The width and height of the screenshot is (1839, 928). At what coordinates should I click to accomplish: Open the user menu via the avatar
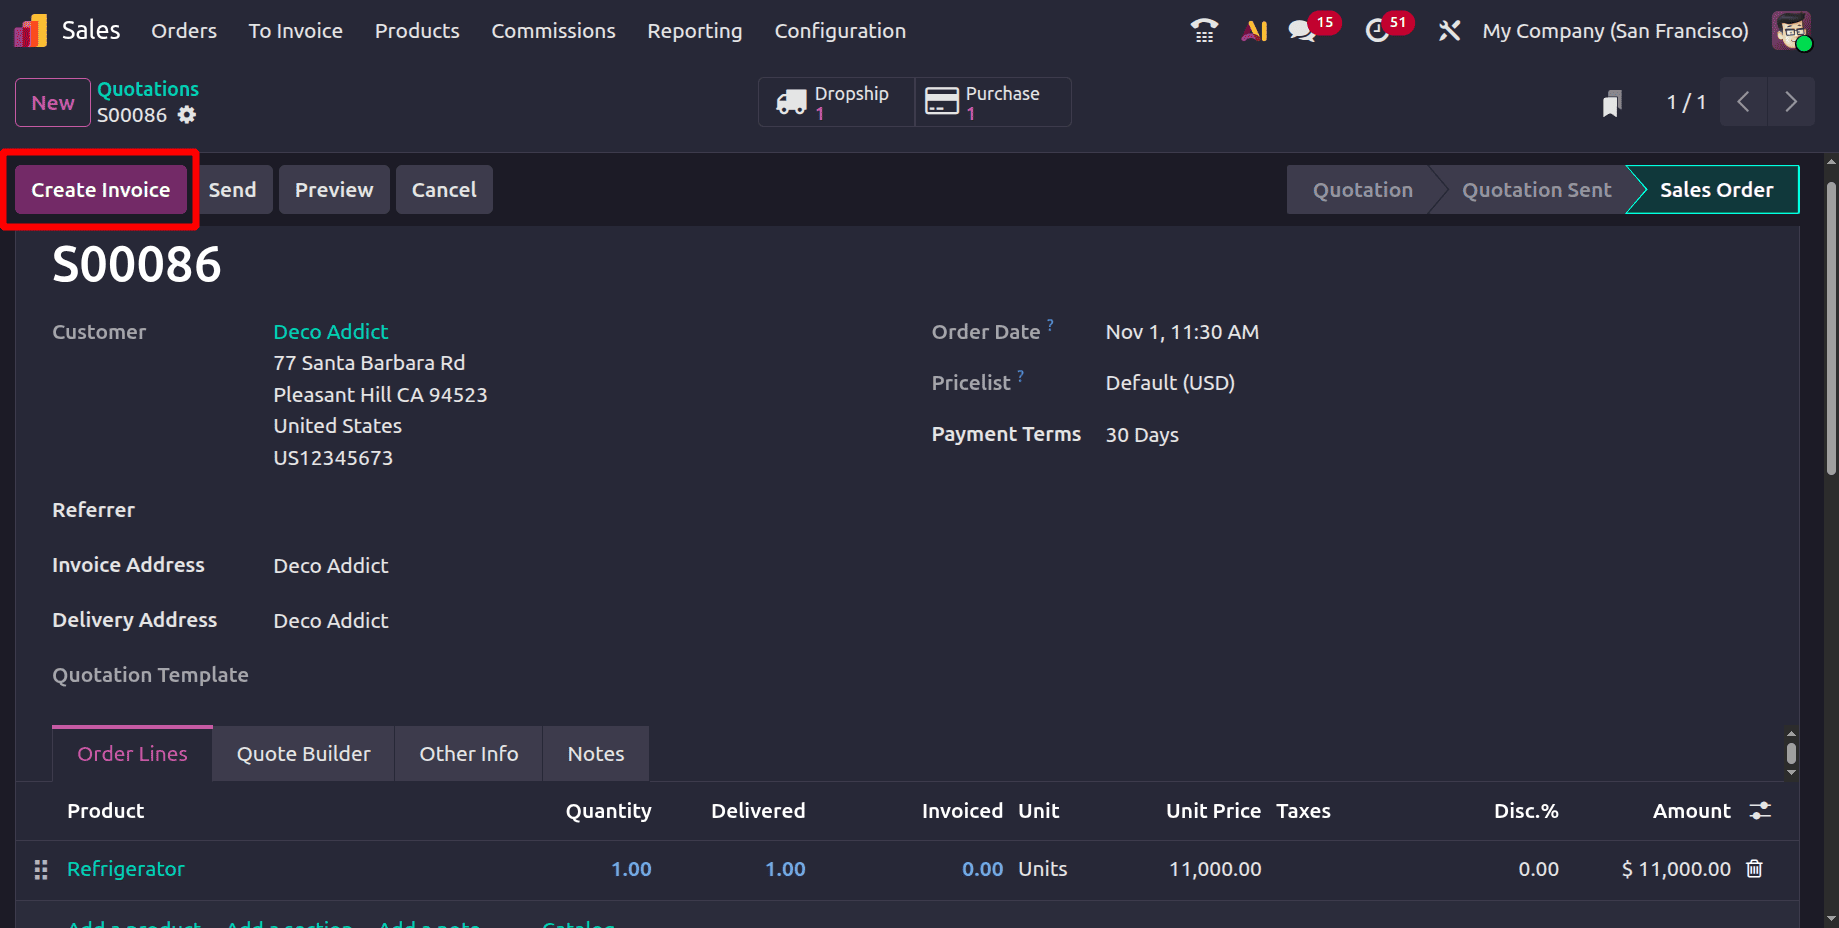[1791, 30]
